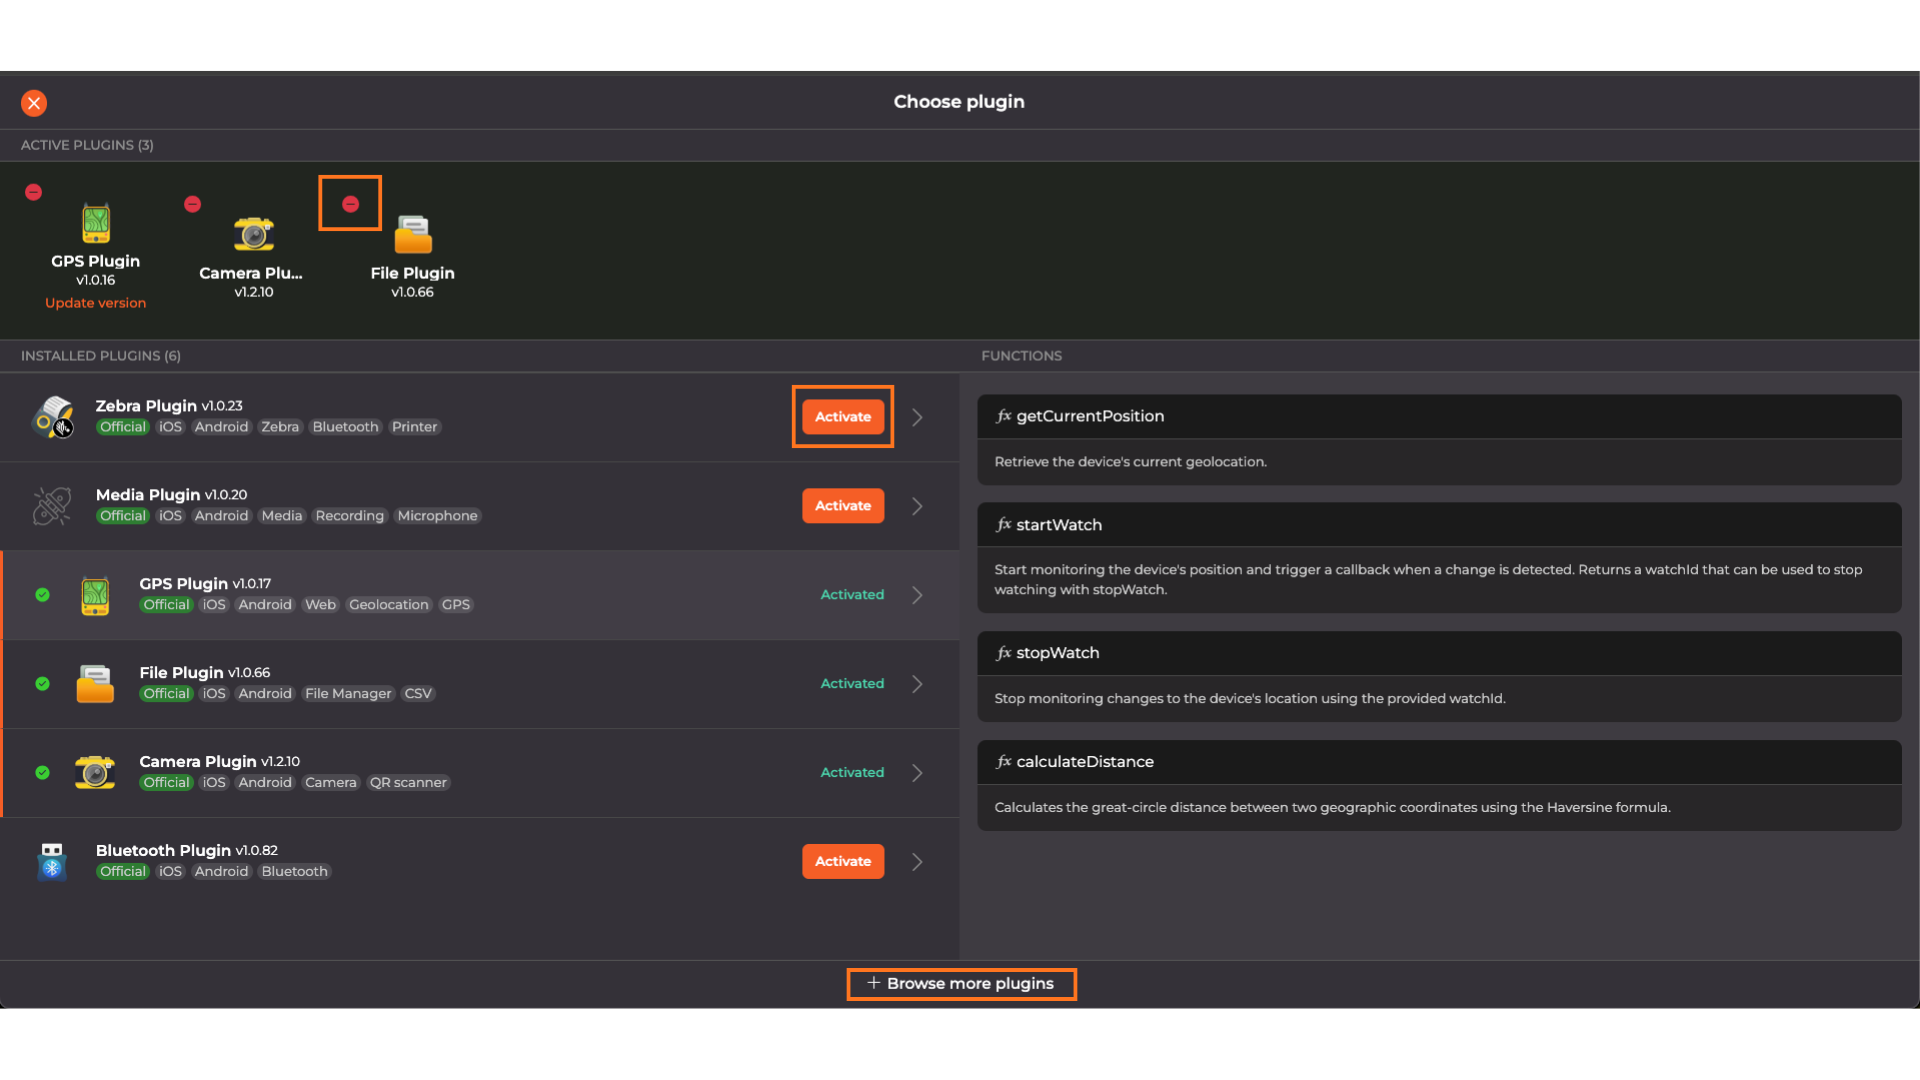Activate the Media Plugin
The width and height of the screenshot is (1920, 1080).
point(842,506)
